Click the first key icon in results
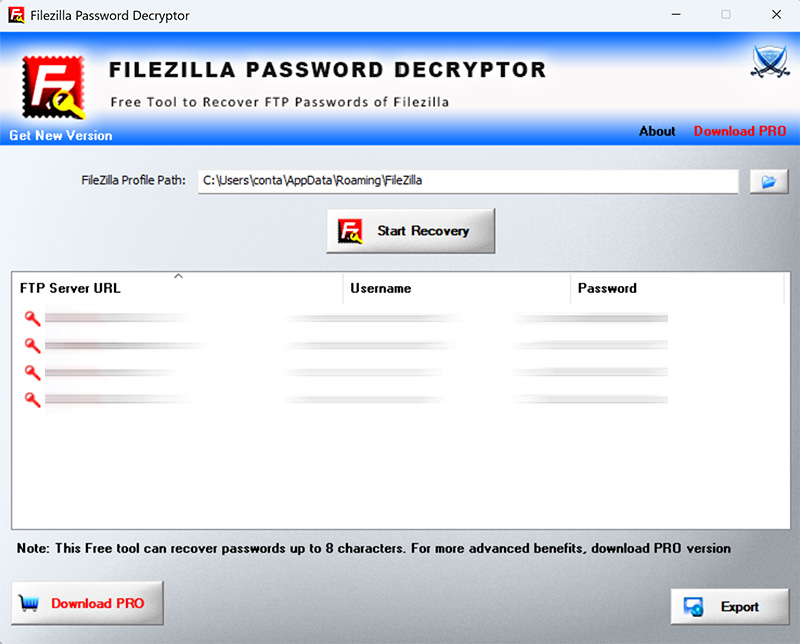 click(x=32, y=318)
